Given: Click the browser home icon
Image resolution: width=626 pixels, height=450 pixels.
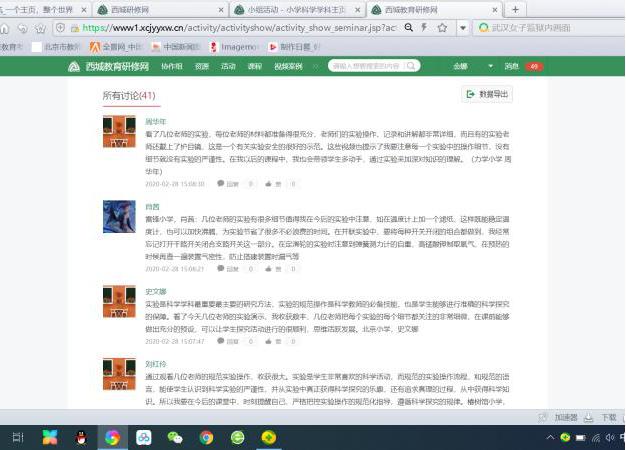Looking at the screenshot, I should tap(4, 28).
